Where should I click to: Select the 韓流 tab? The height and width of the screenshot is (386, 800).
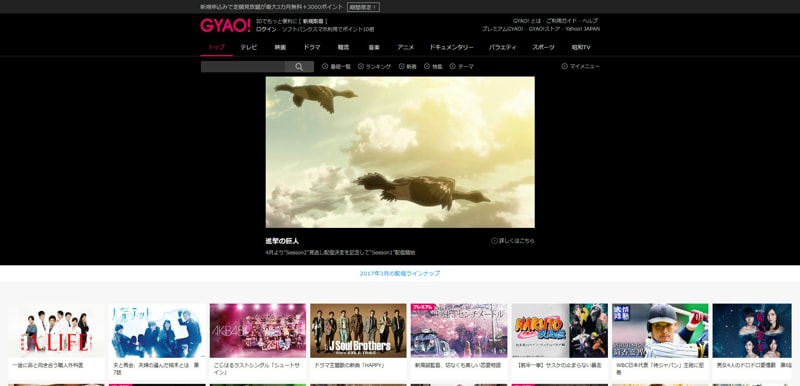point(343,47)
